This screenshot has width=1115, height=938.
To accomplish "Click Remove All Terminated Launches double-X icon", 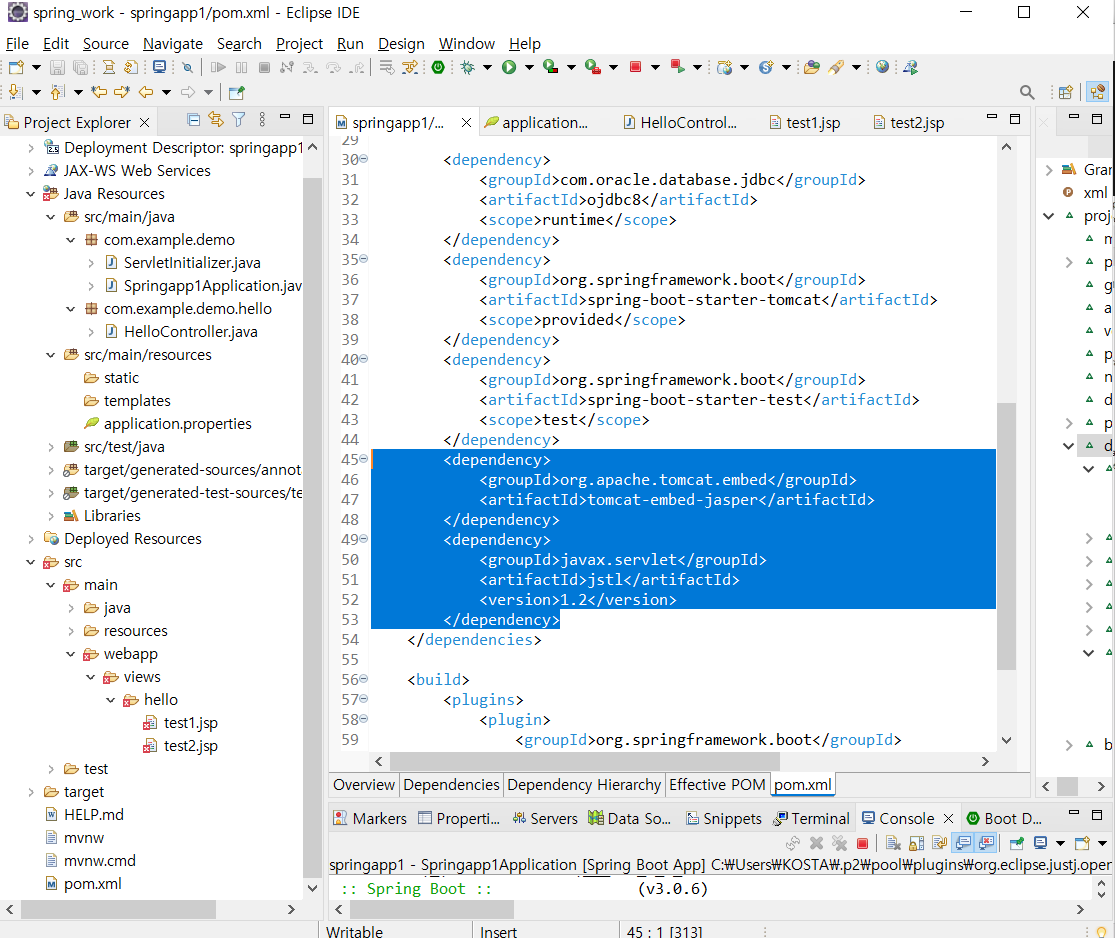I will click(840, 843).
